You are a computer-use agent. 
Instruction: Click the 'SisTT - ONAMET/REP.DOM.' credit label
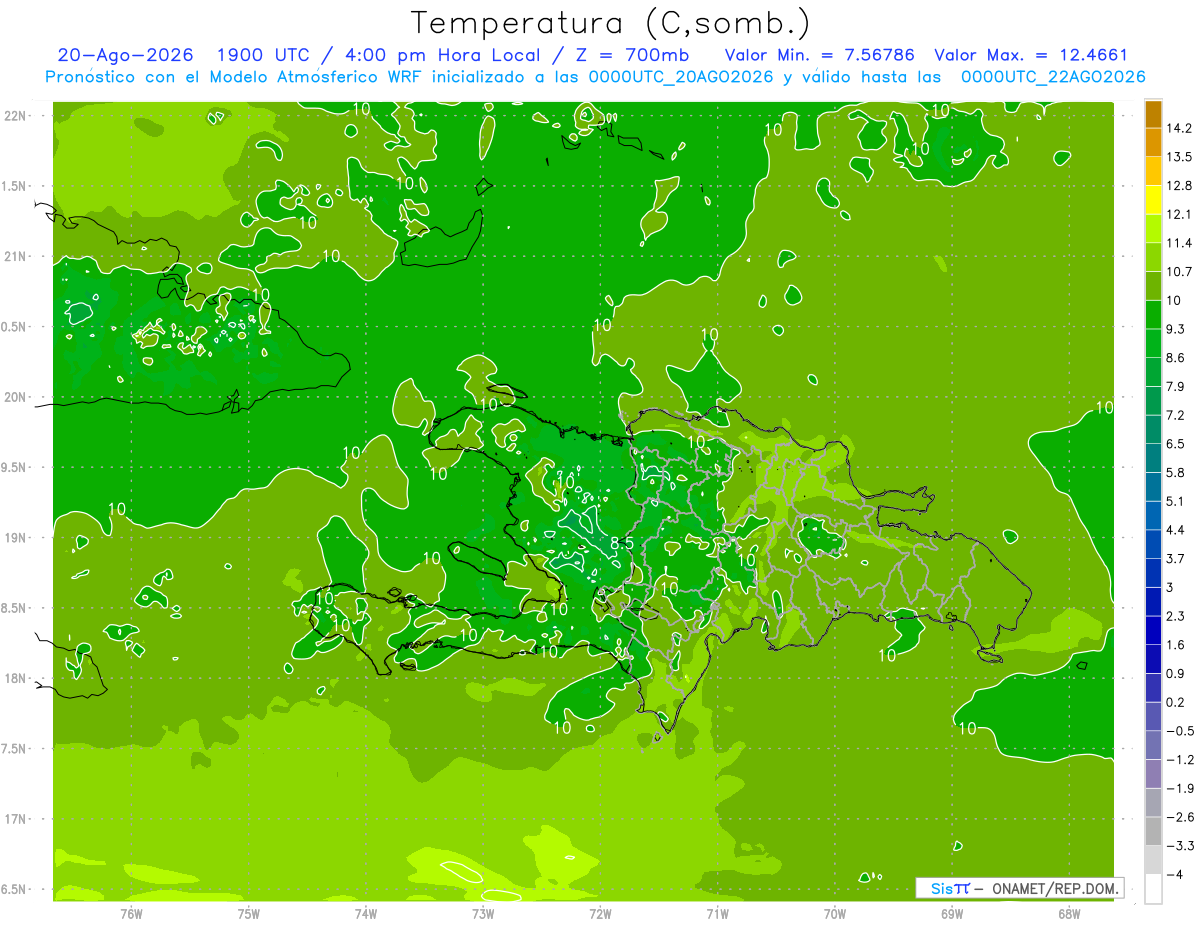point(1019,888)
